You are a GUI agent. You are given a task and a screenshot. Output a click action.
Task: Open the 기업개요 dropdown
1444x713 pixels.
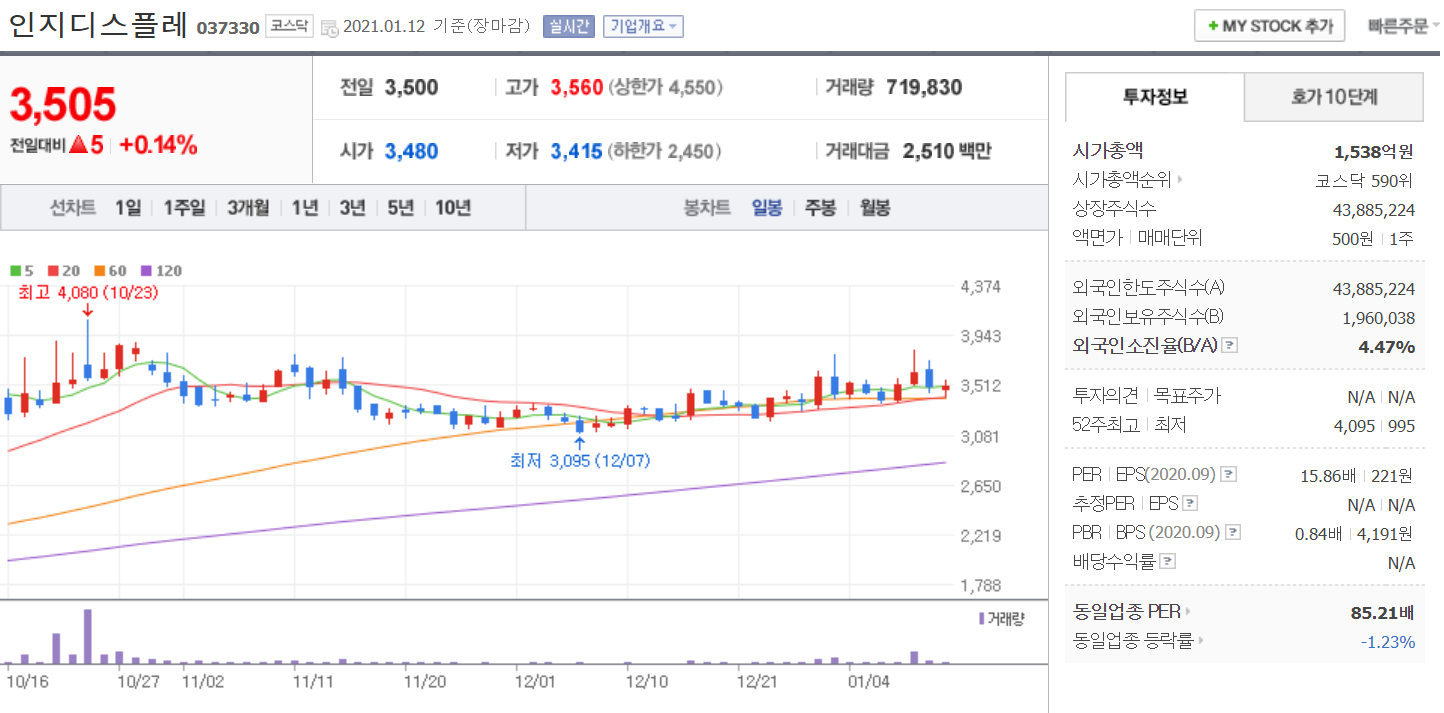click(x=643, y=27)
